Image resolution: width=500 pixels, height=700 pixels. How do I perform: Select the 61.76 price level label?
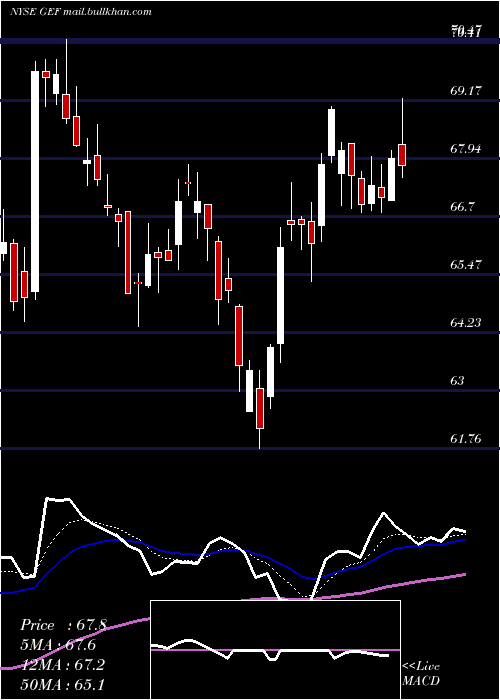tap(466, 439)
